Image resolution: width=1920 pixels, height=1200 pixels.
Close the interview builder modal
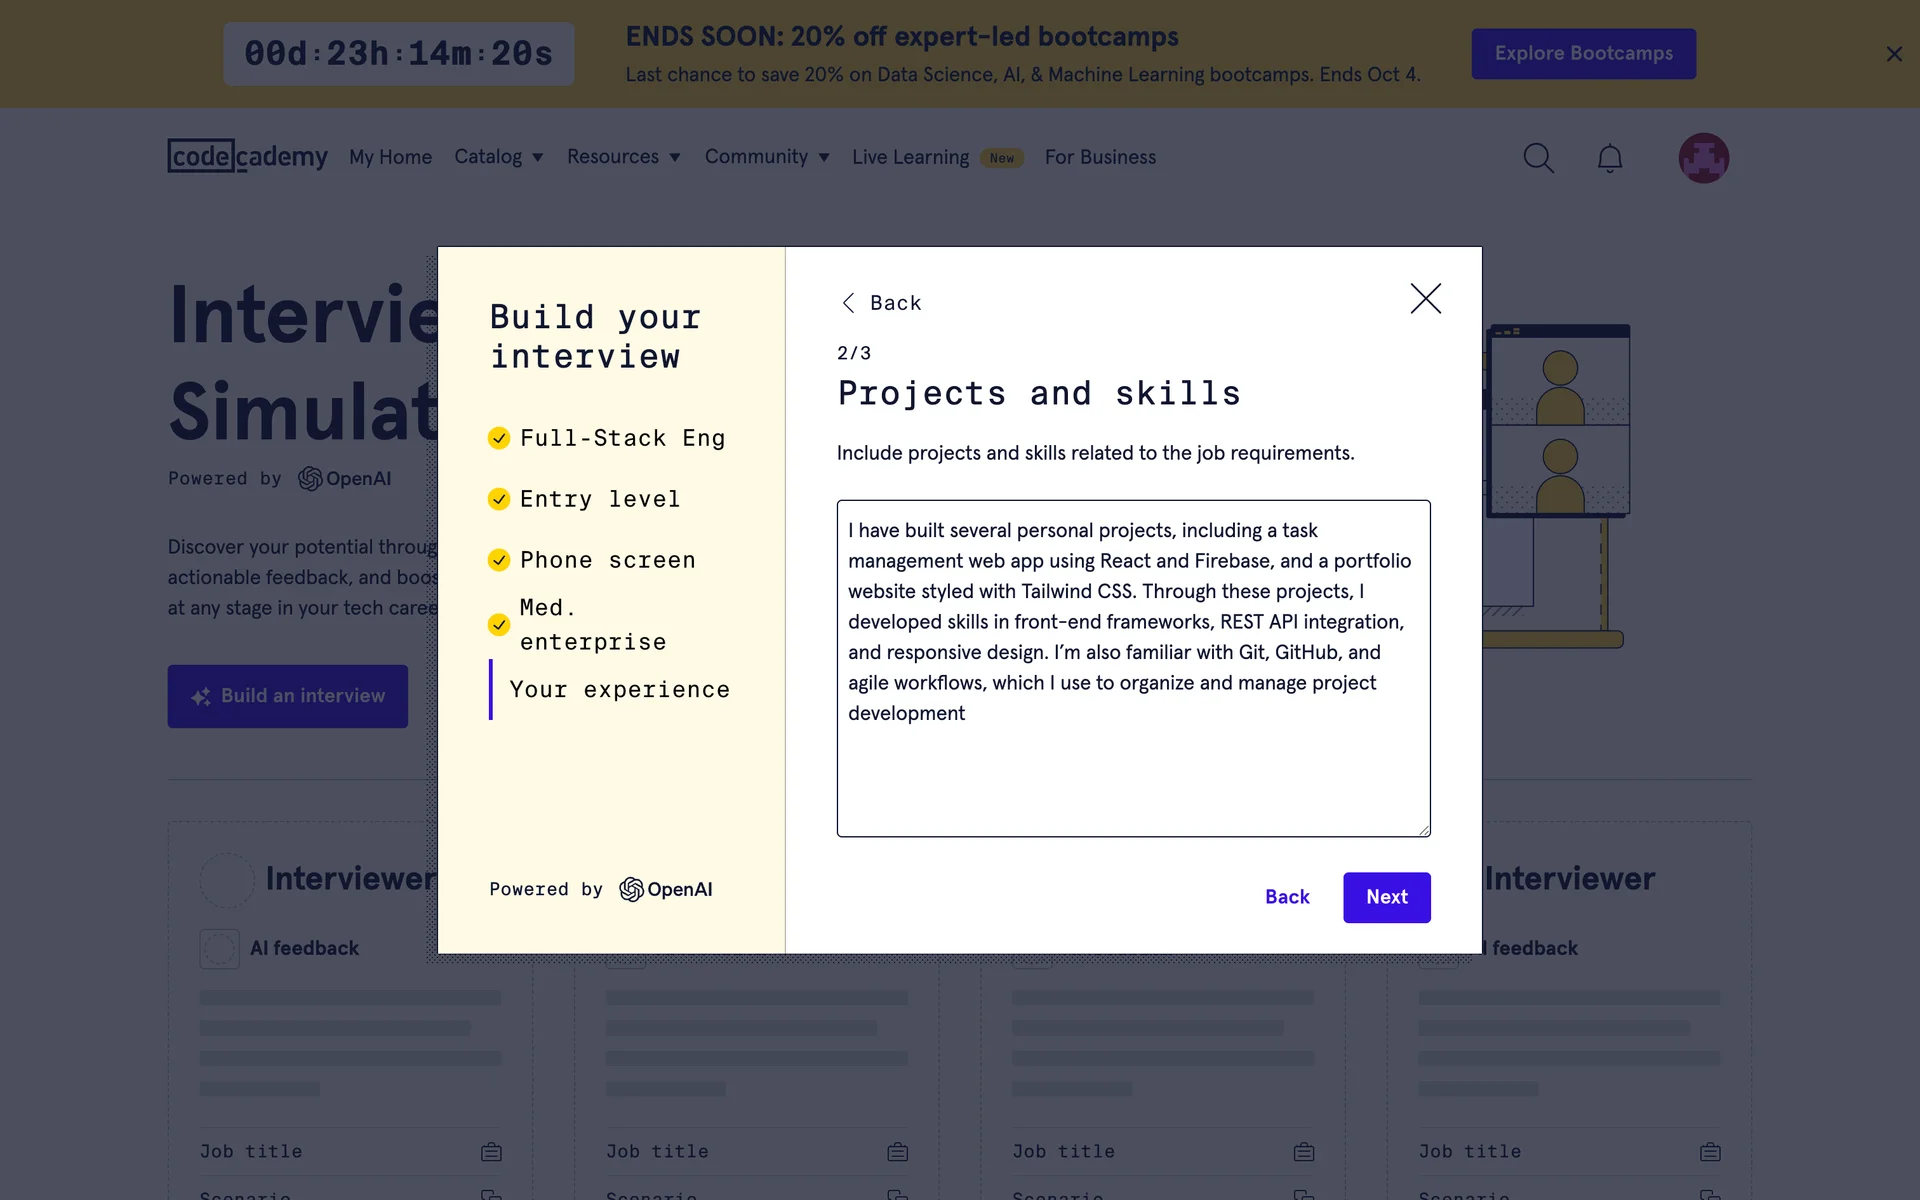point(1425,298)
